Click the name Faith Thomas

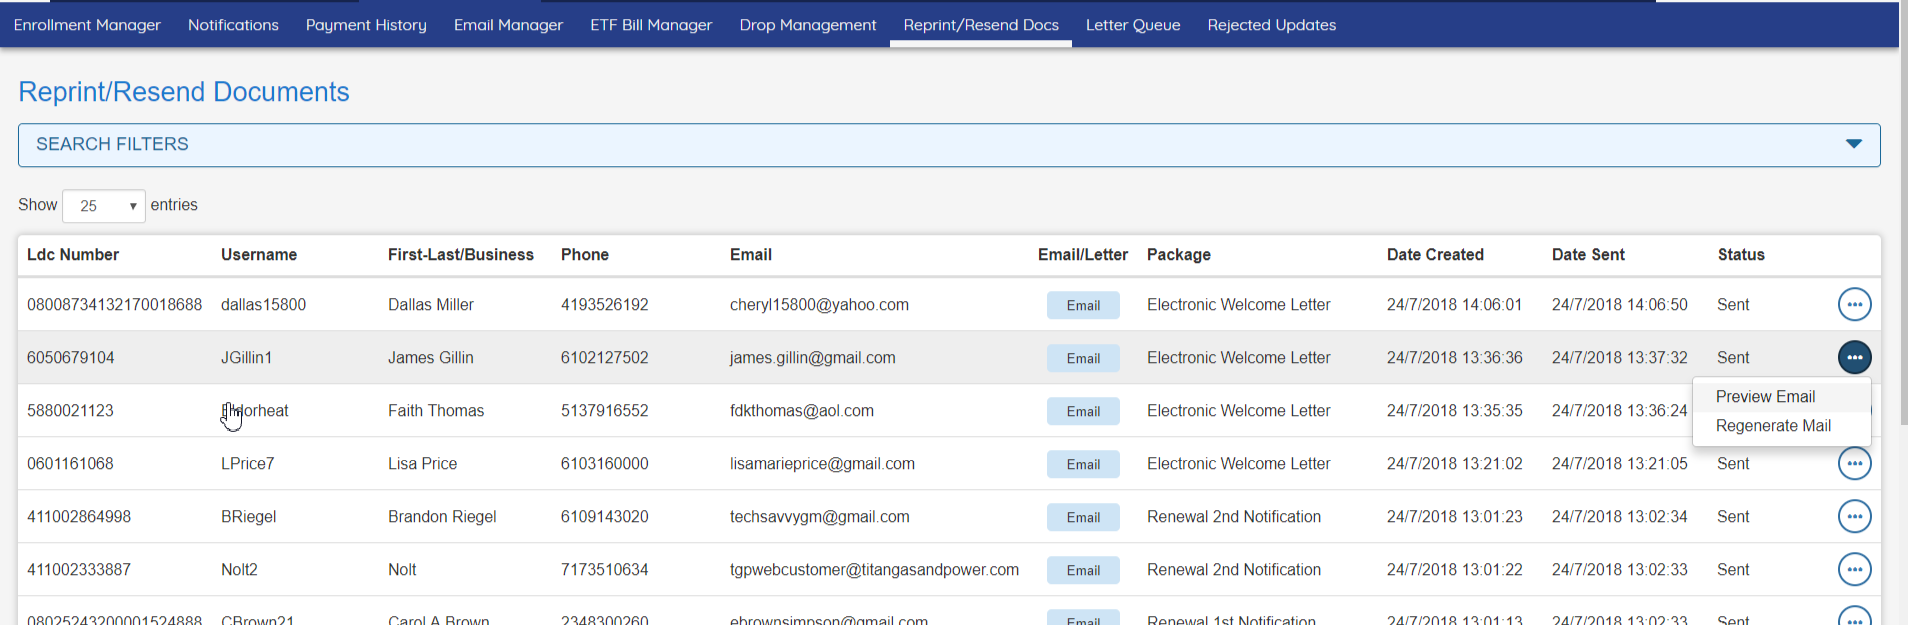click(x=436, y=411)
